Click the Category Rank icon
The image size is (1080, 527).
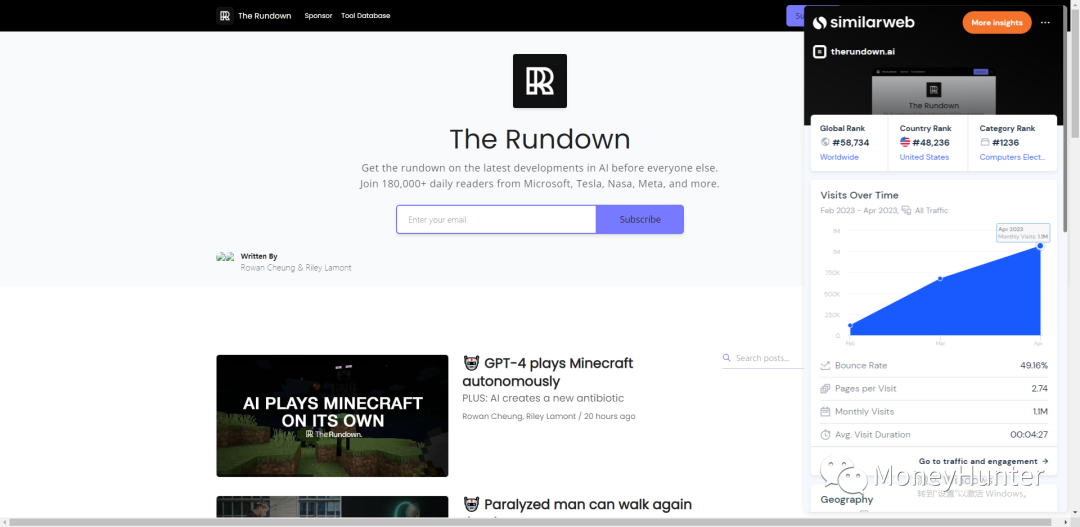coord(985,143)
